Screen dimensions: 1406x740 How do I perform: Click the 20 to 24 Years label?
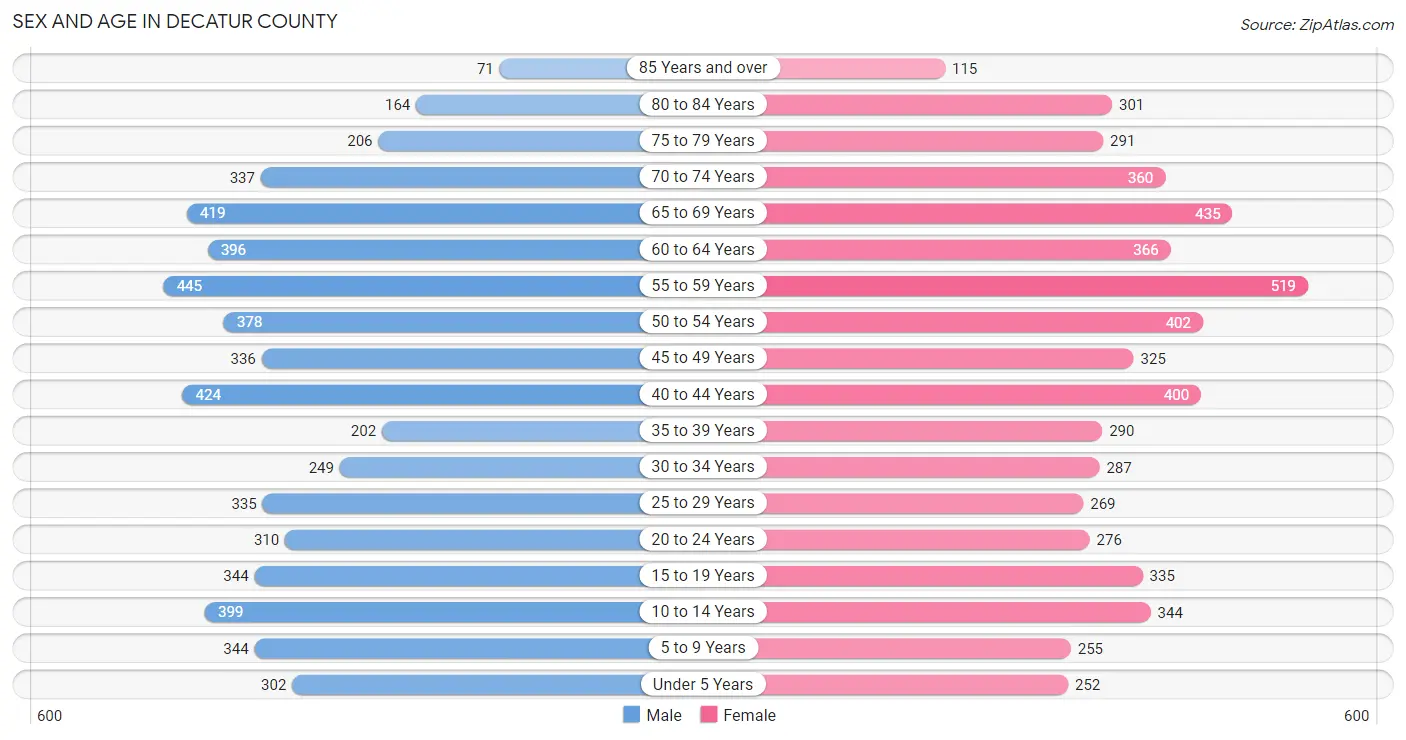click(x=703, y=540)
